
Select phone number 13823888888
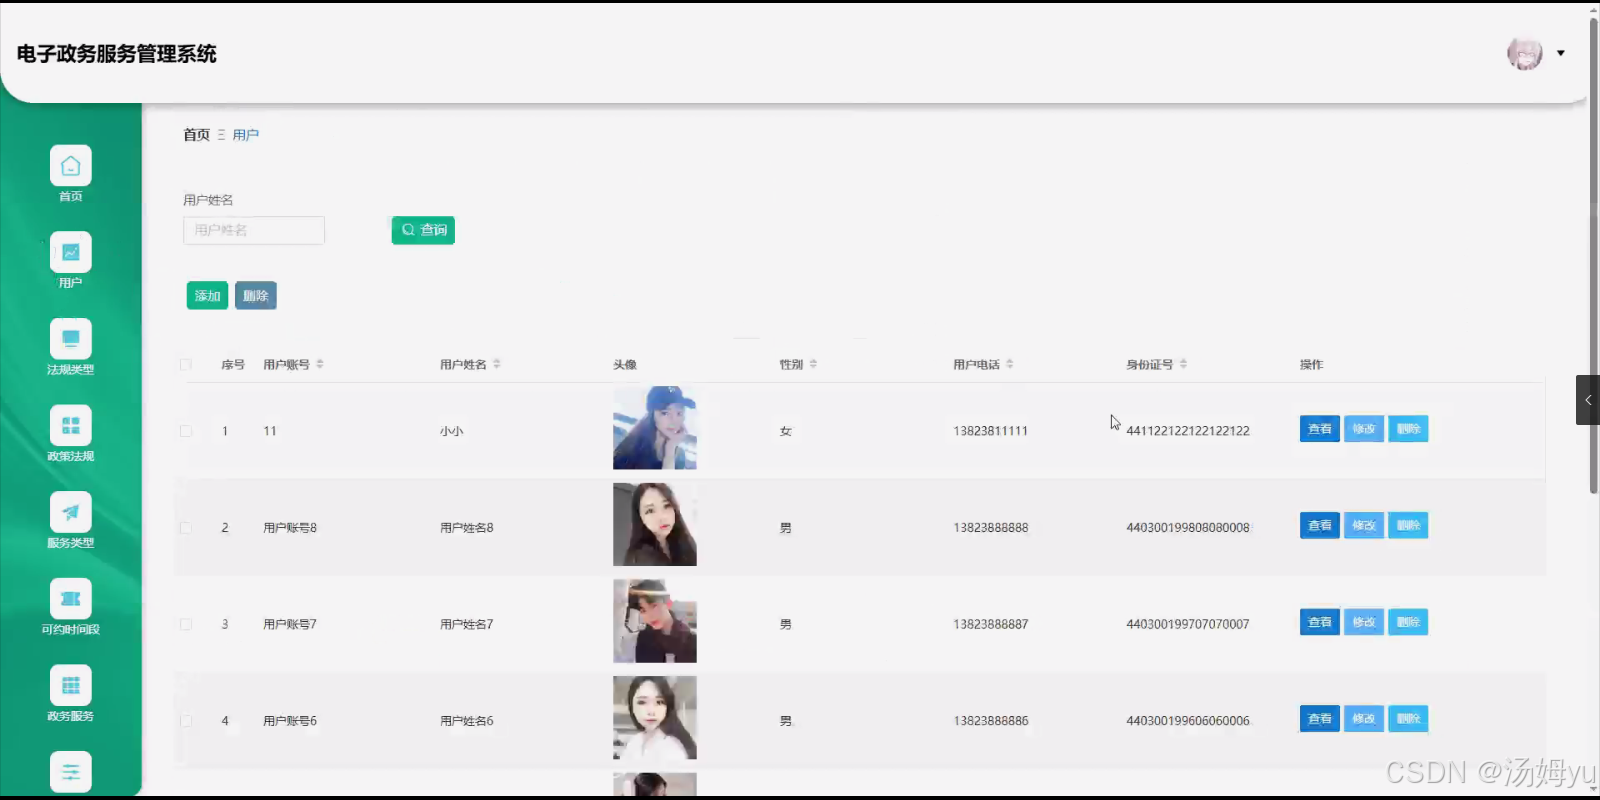(990, 527)
